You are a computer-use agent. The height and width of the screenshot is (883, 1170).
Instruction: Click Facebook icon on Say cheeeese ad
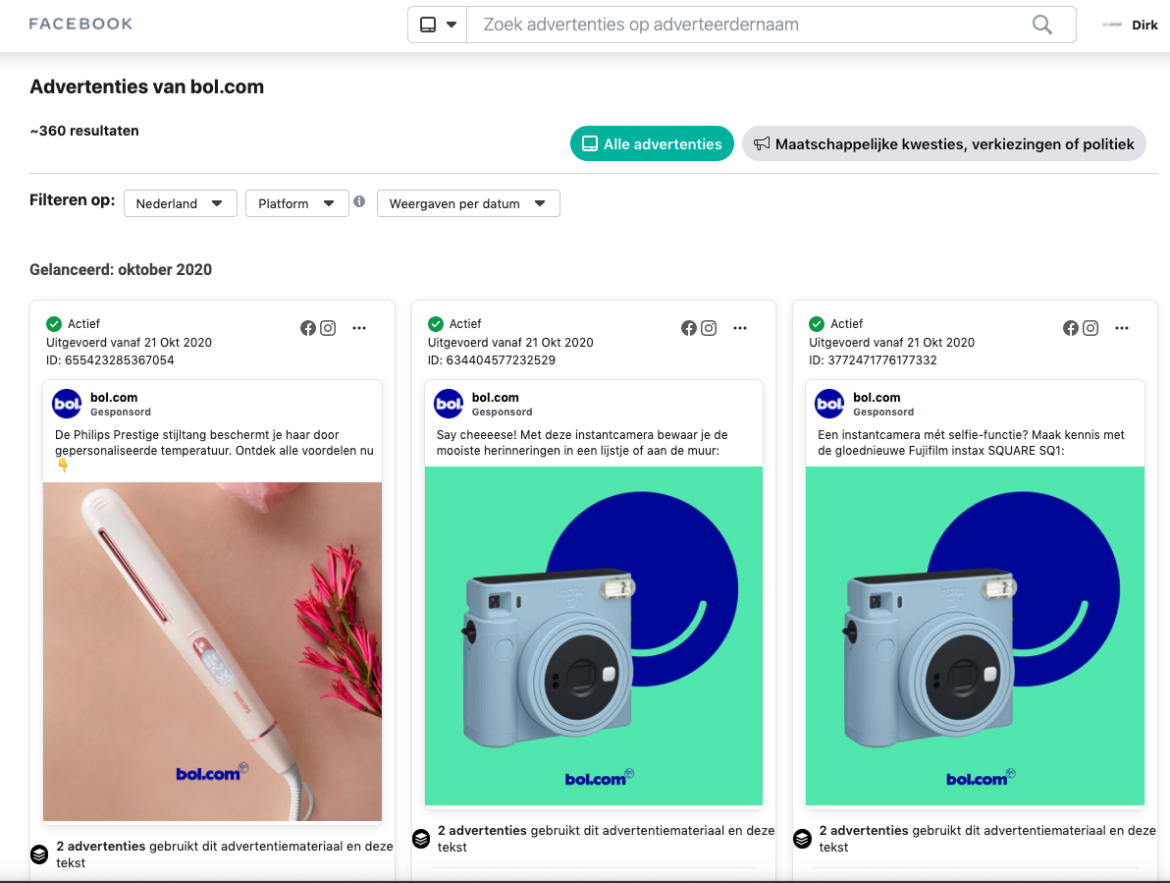pyautogui.click(x=689, y=328)
